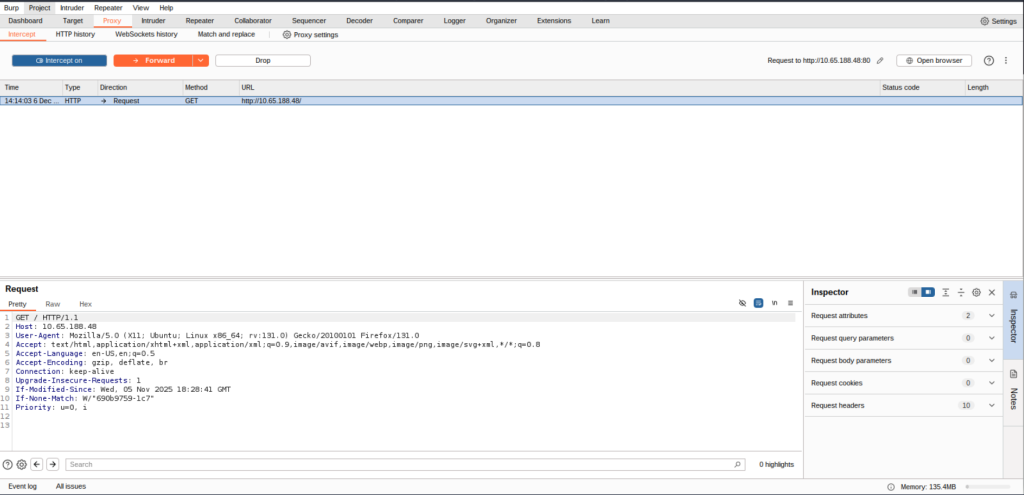Expand the Request attributes section
1024x495 pixels.
(x=991, y=315)
